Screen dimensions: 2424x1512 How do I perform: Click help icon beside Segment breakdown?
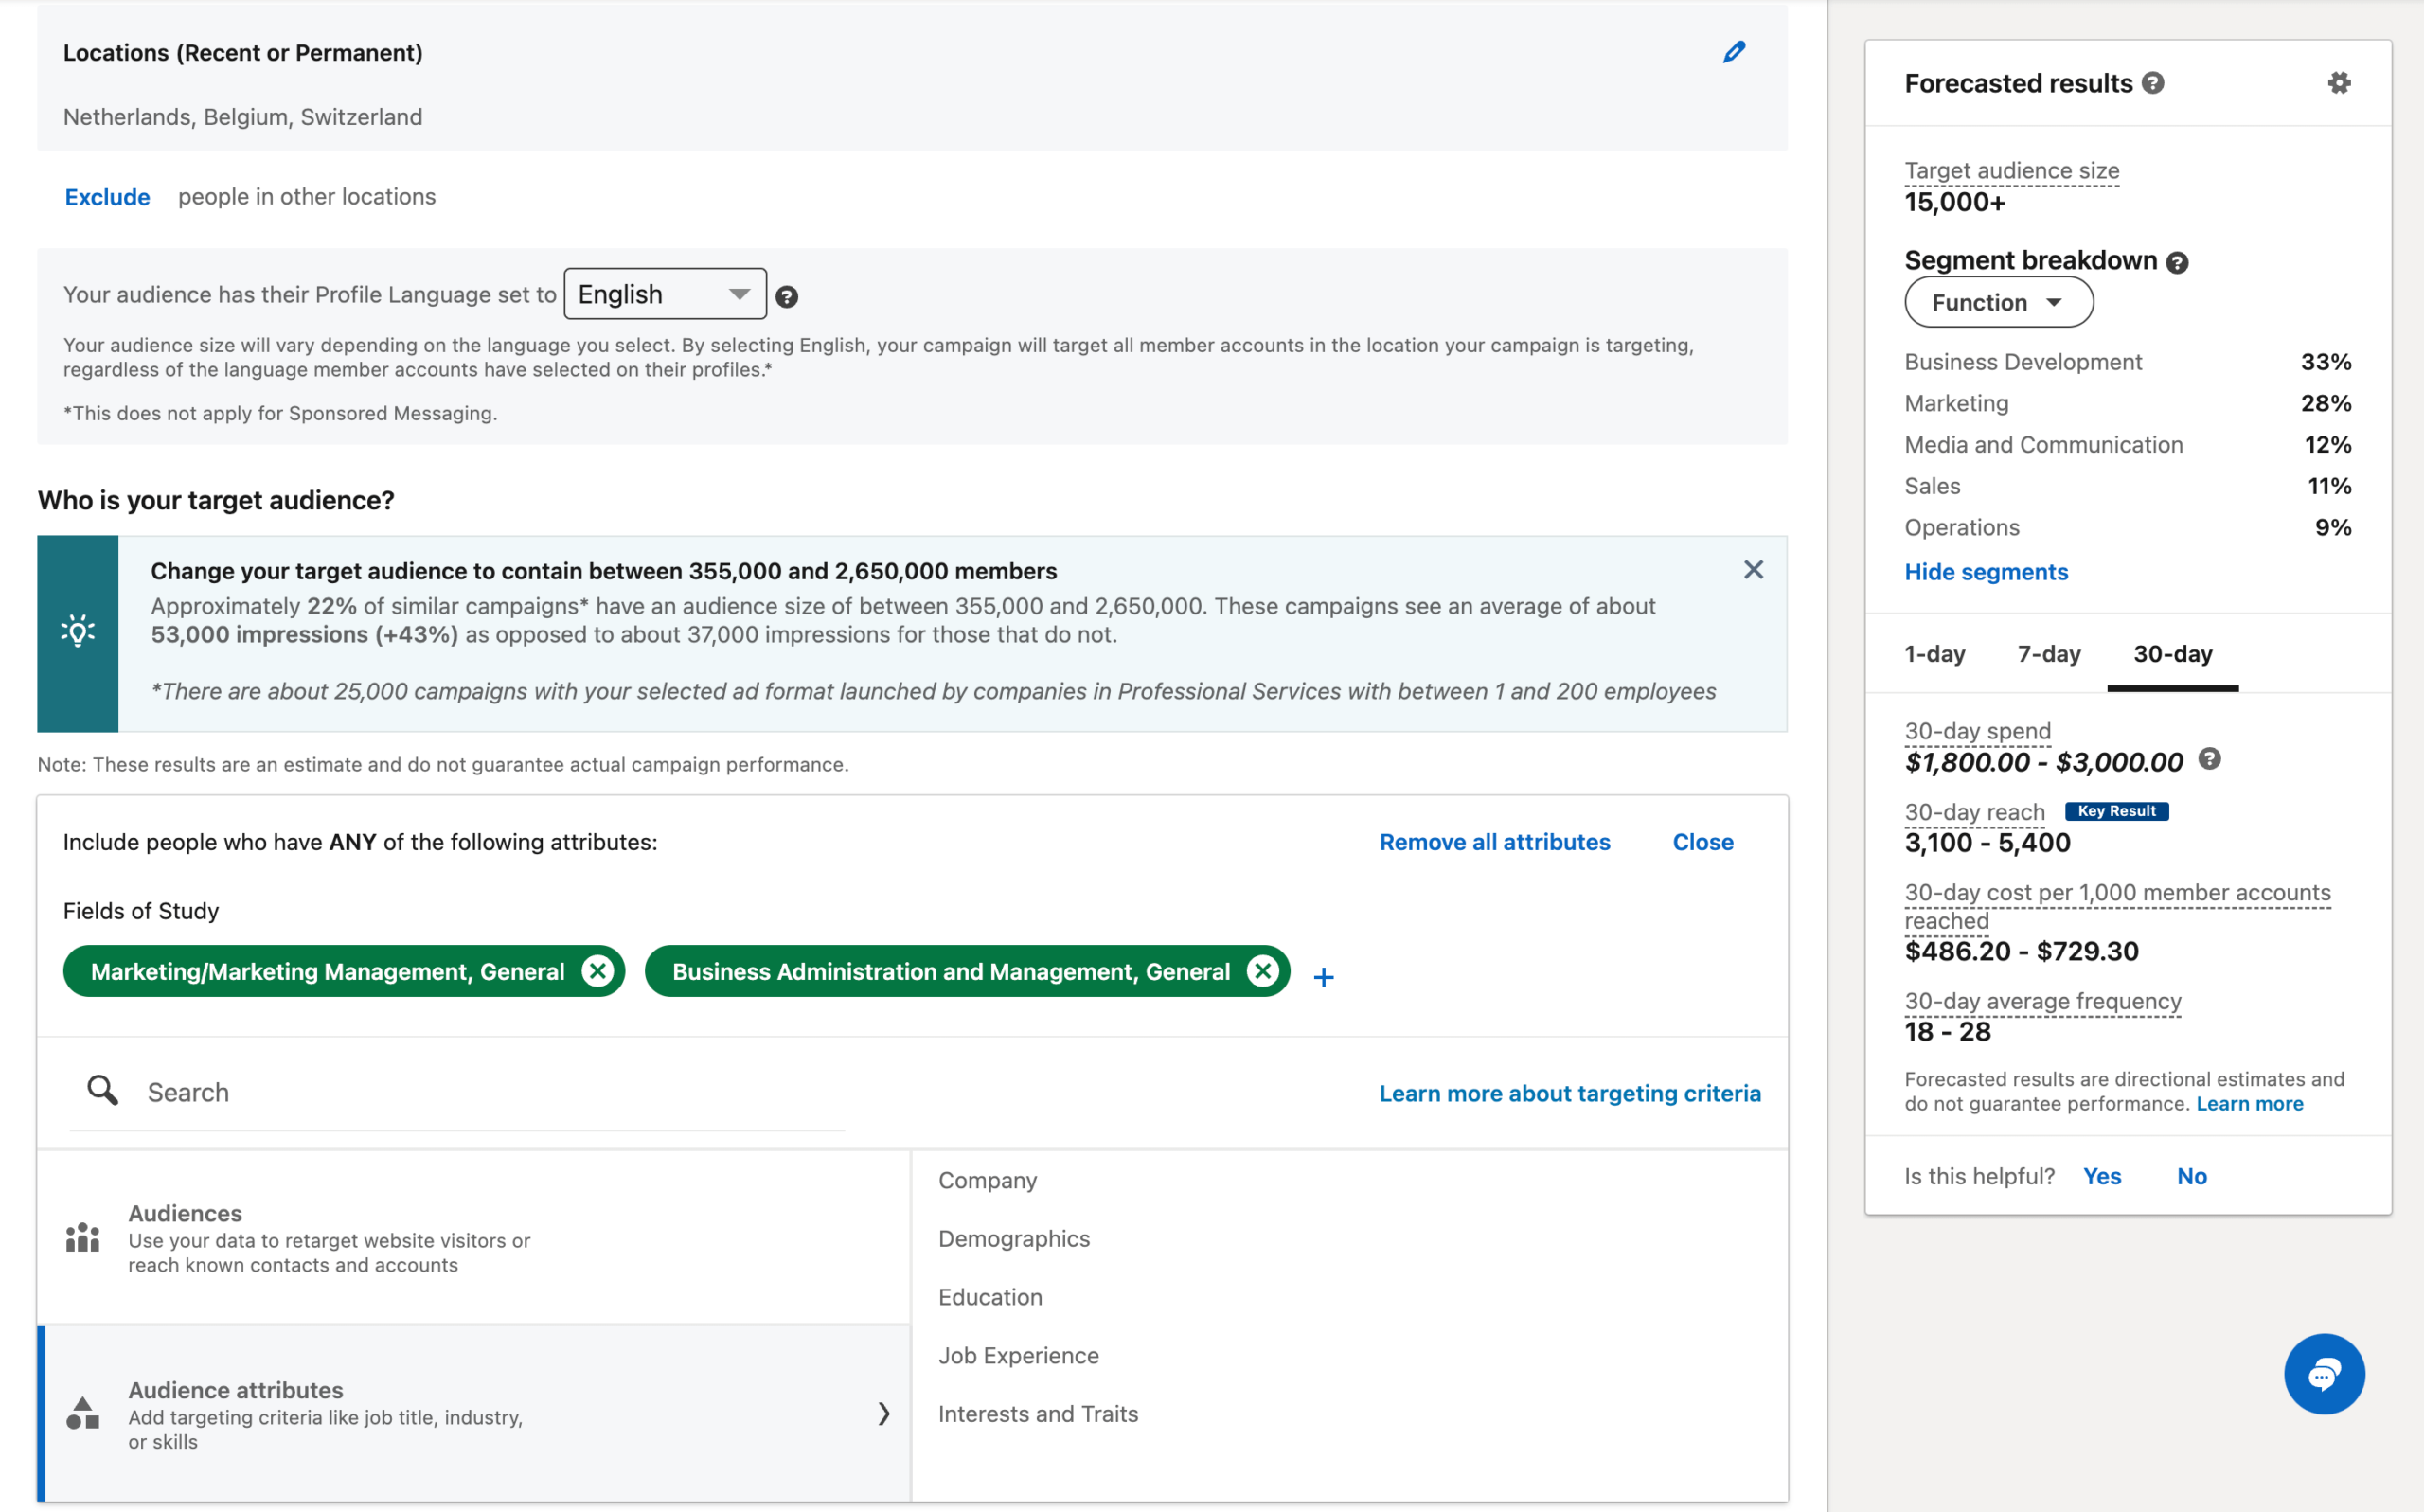click(x=2177, y=262)
